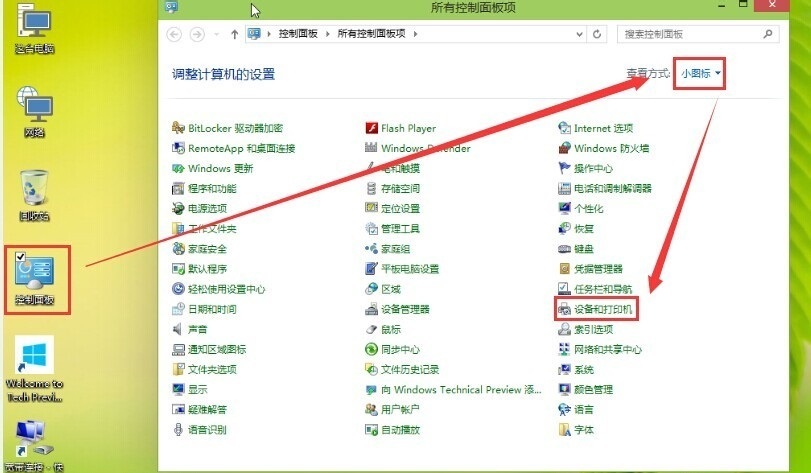Select the 回收站 desktop icon
The image size is (811, 473).
pyautogui.click(x=35, y=195)
